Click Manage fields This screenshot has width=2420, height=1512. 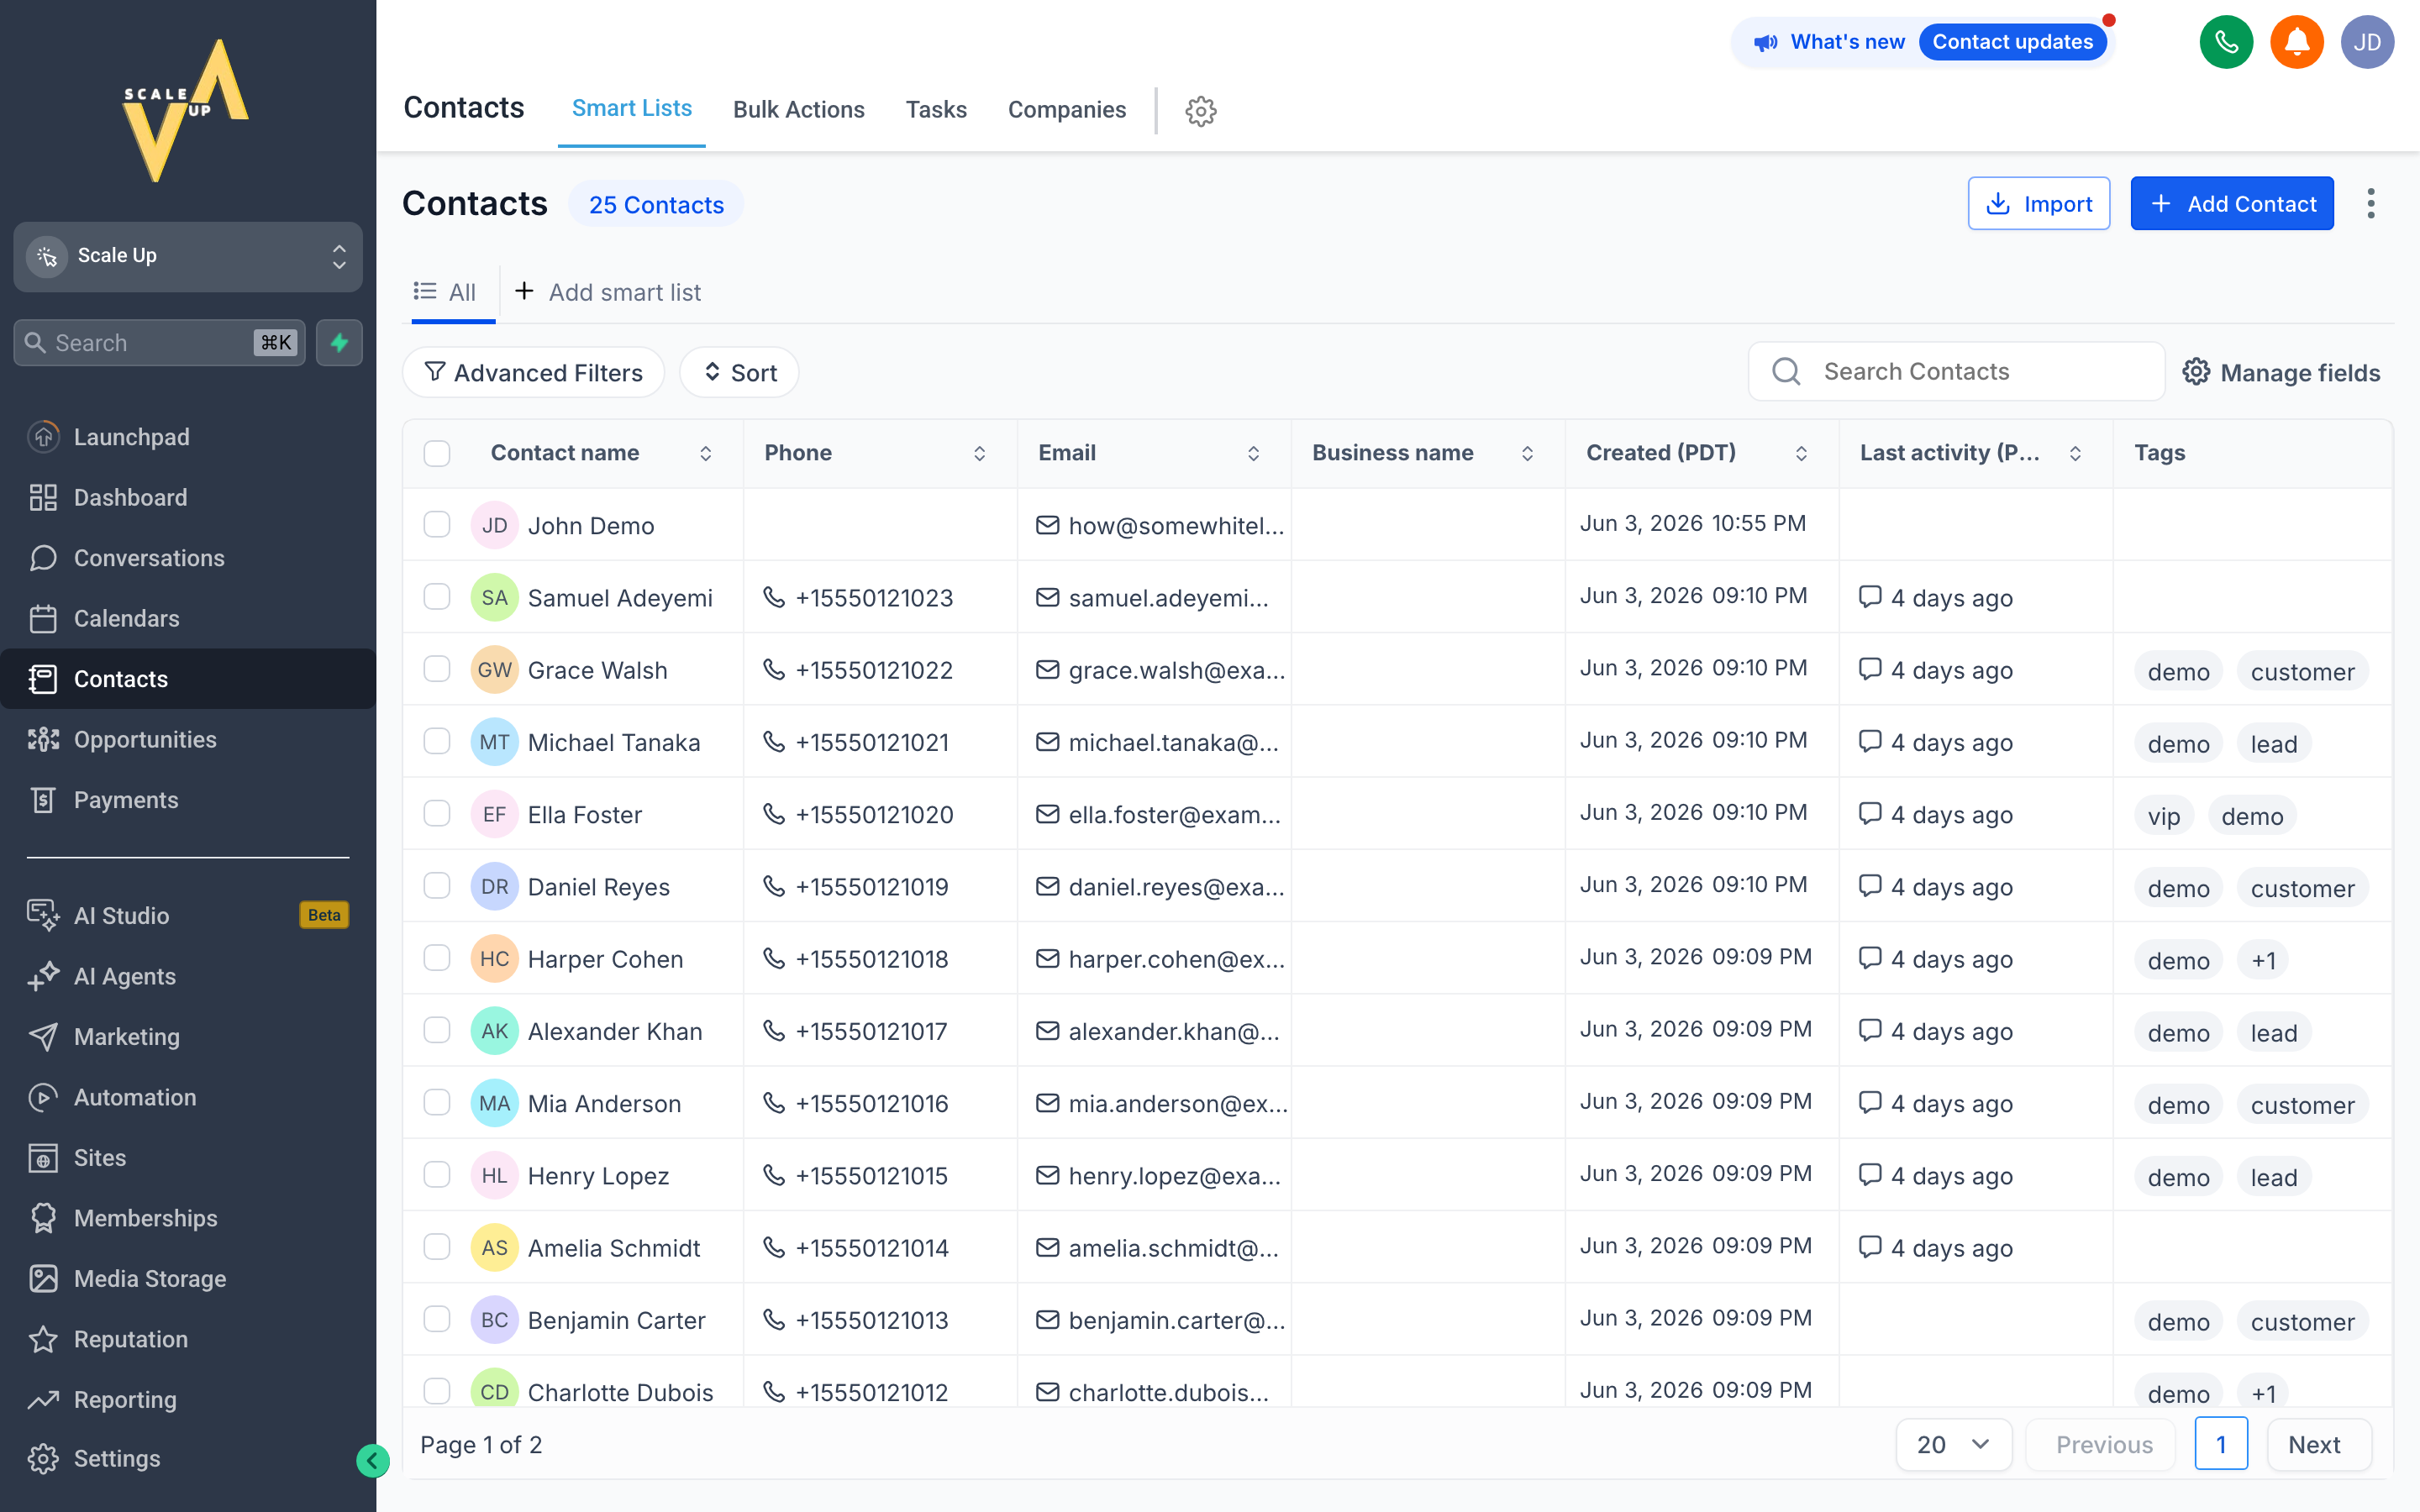(x=2282, y=372)
